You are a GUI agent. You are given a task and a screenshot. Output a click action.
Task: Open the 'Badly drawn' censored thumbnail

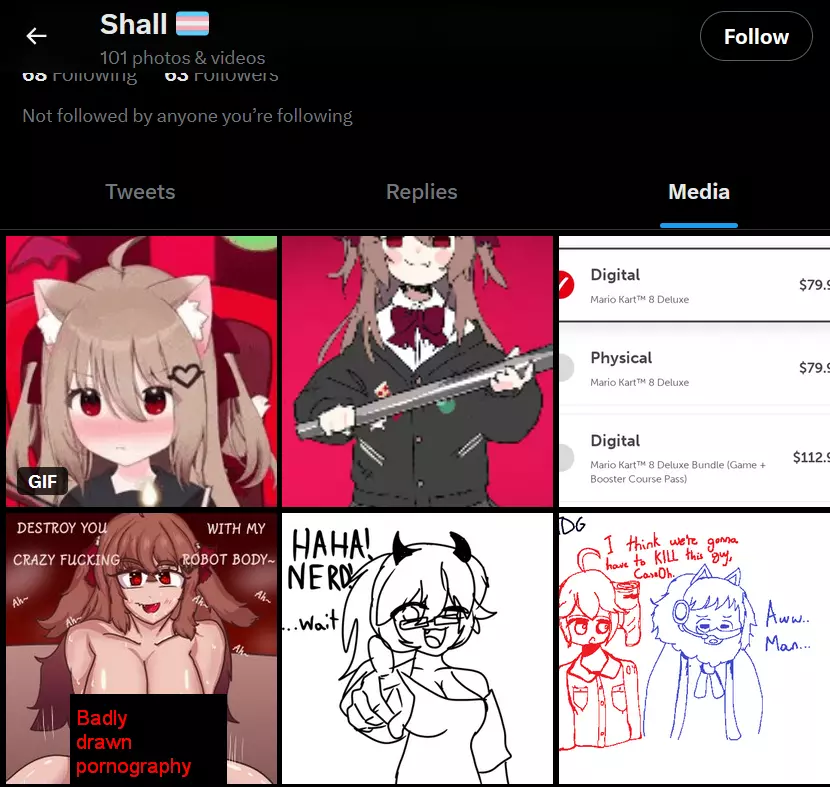[x=141, y=648]
